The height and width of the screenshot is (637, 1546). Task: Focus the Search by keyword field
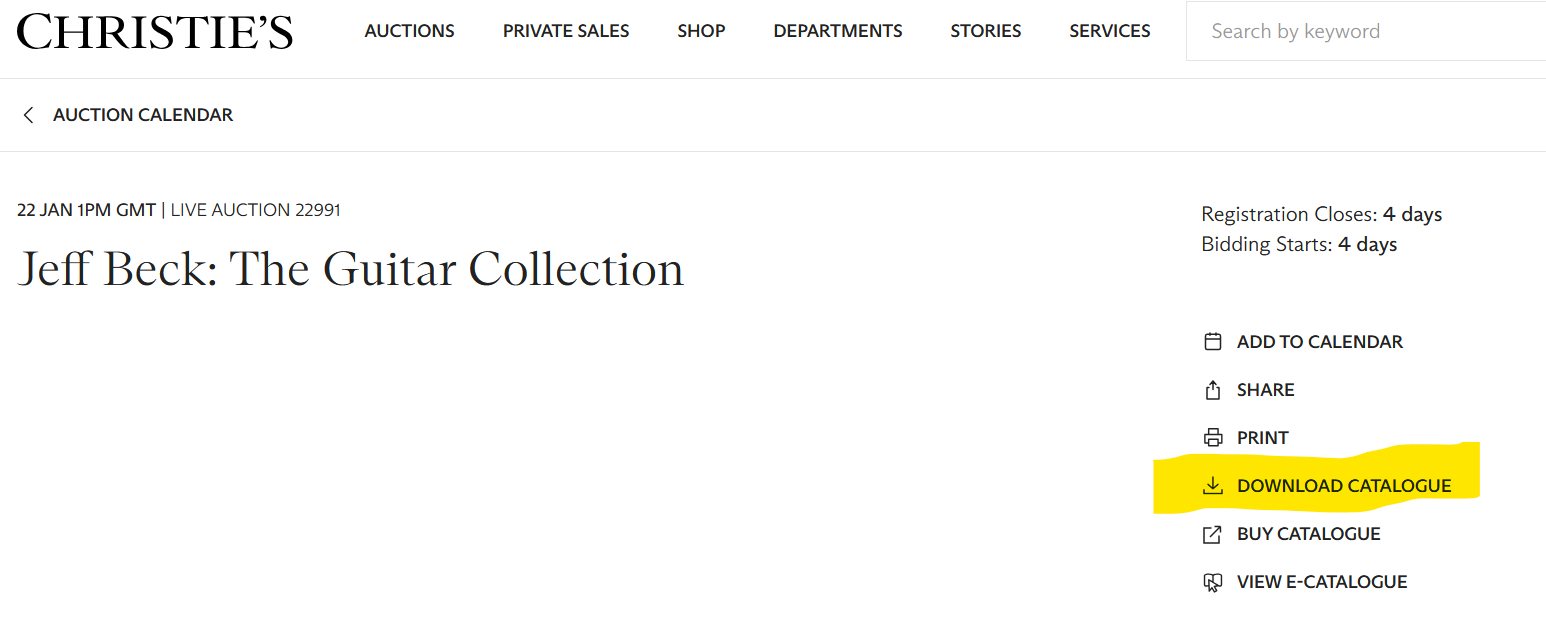tap(1366, 31)
